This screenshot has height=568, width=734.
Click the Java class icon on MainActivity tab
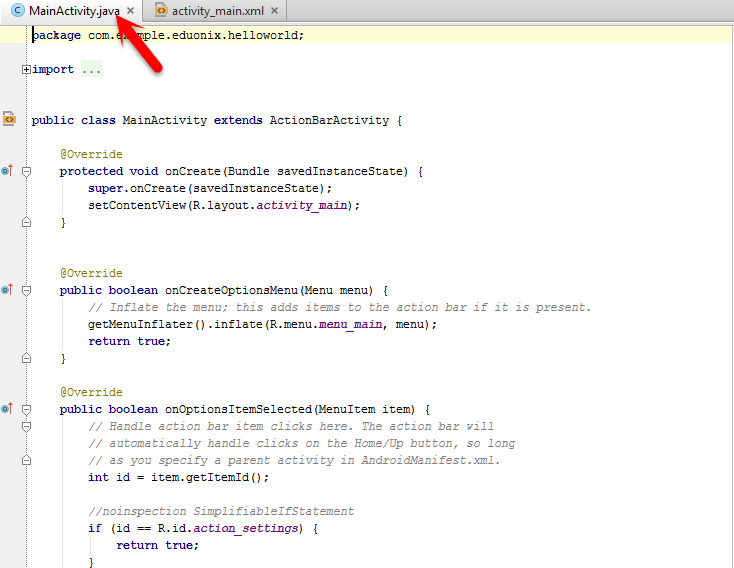[18, 10]
